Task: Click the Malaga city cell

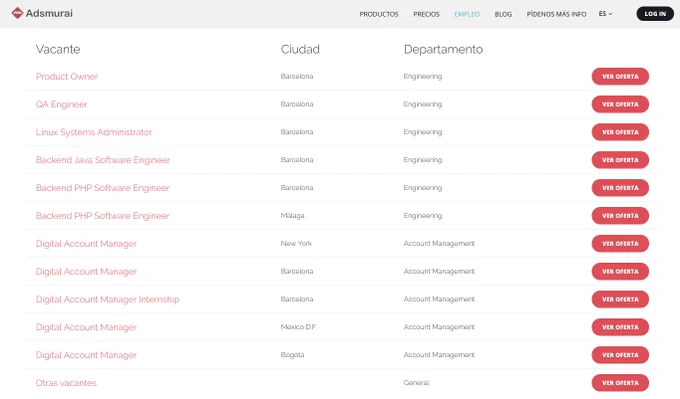Action: 292,216
